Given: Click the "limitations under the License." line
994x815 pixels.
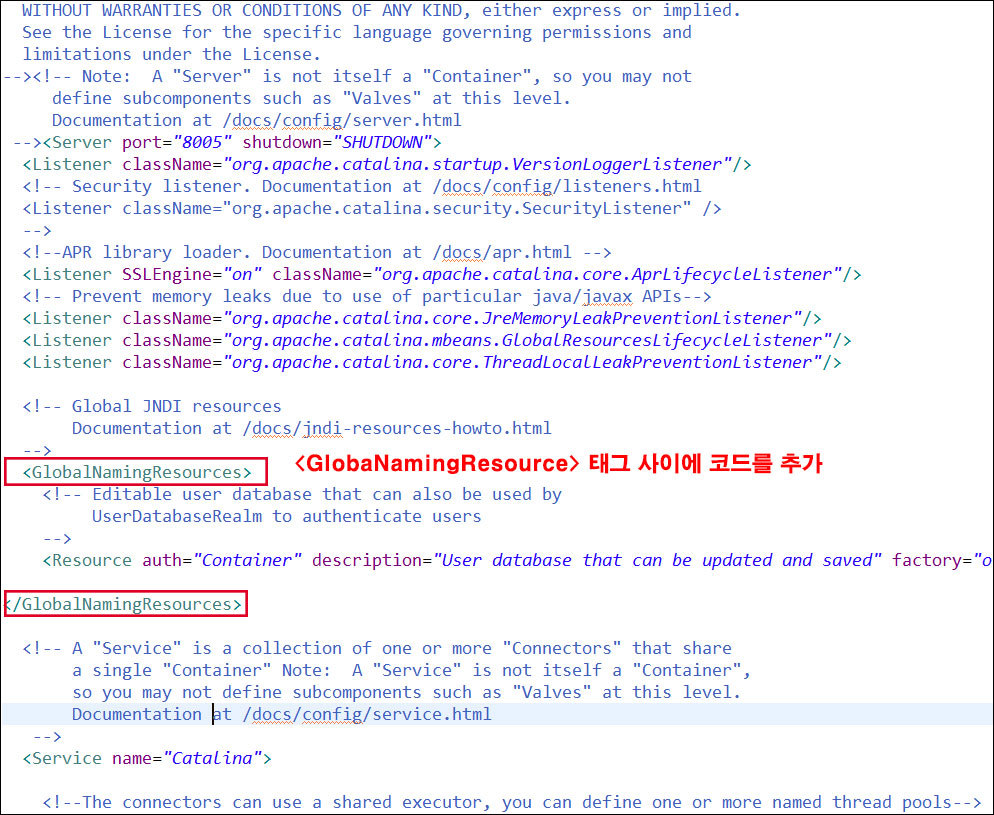Looking at the screenshot, I should pos(172,55).
